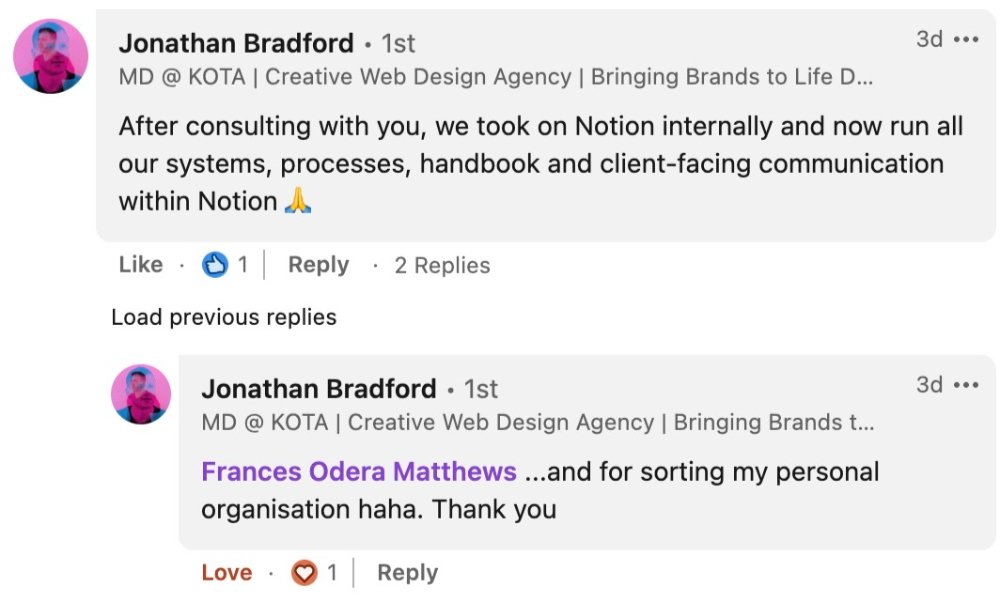1000x602 pixels.
Task: Open the Frances Odera Matthews mention link
Action: 358,472
